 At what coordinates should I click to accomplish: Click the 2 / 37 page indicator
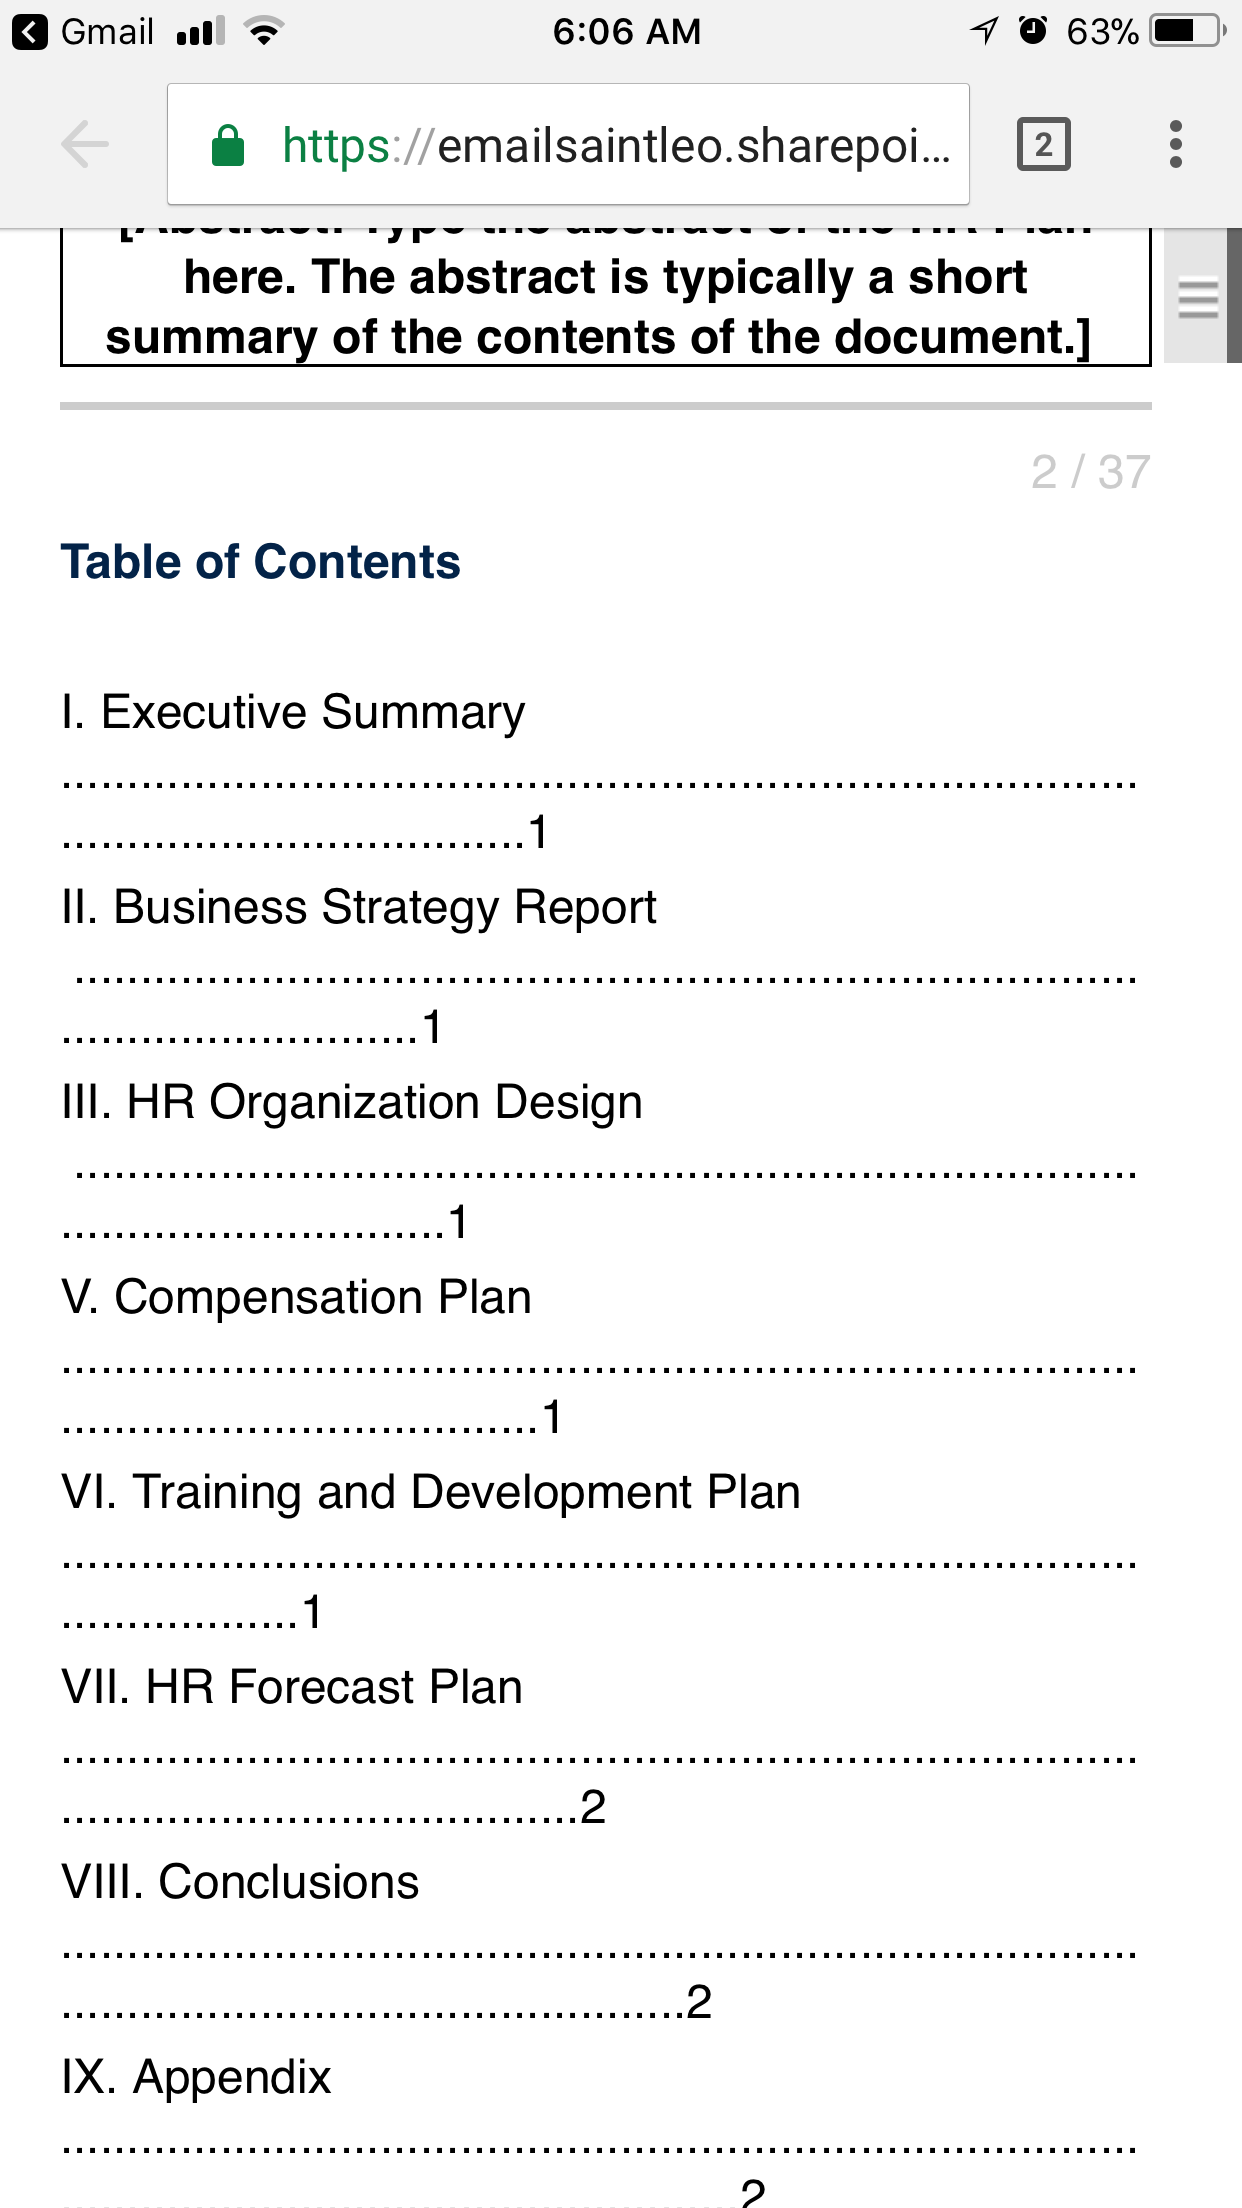coord(1091,472)
